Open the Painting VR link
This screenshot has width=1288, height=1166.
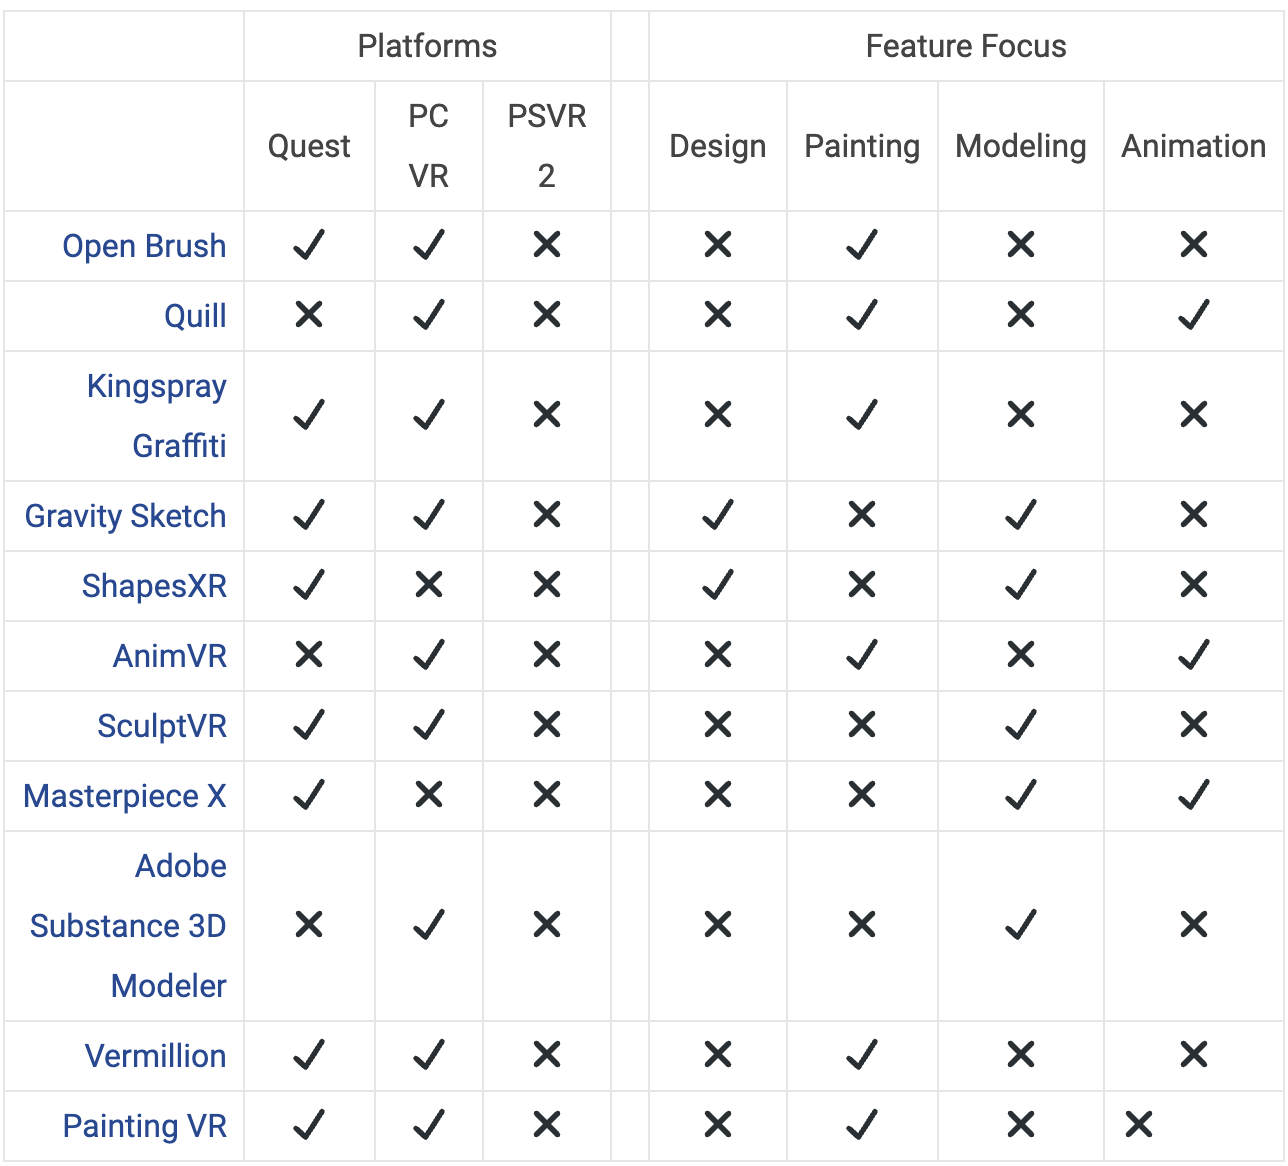tap(144, 1126)
